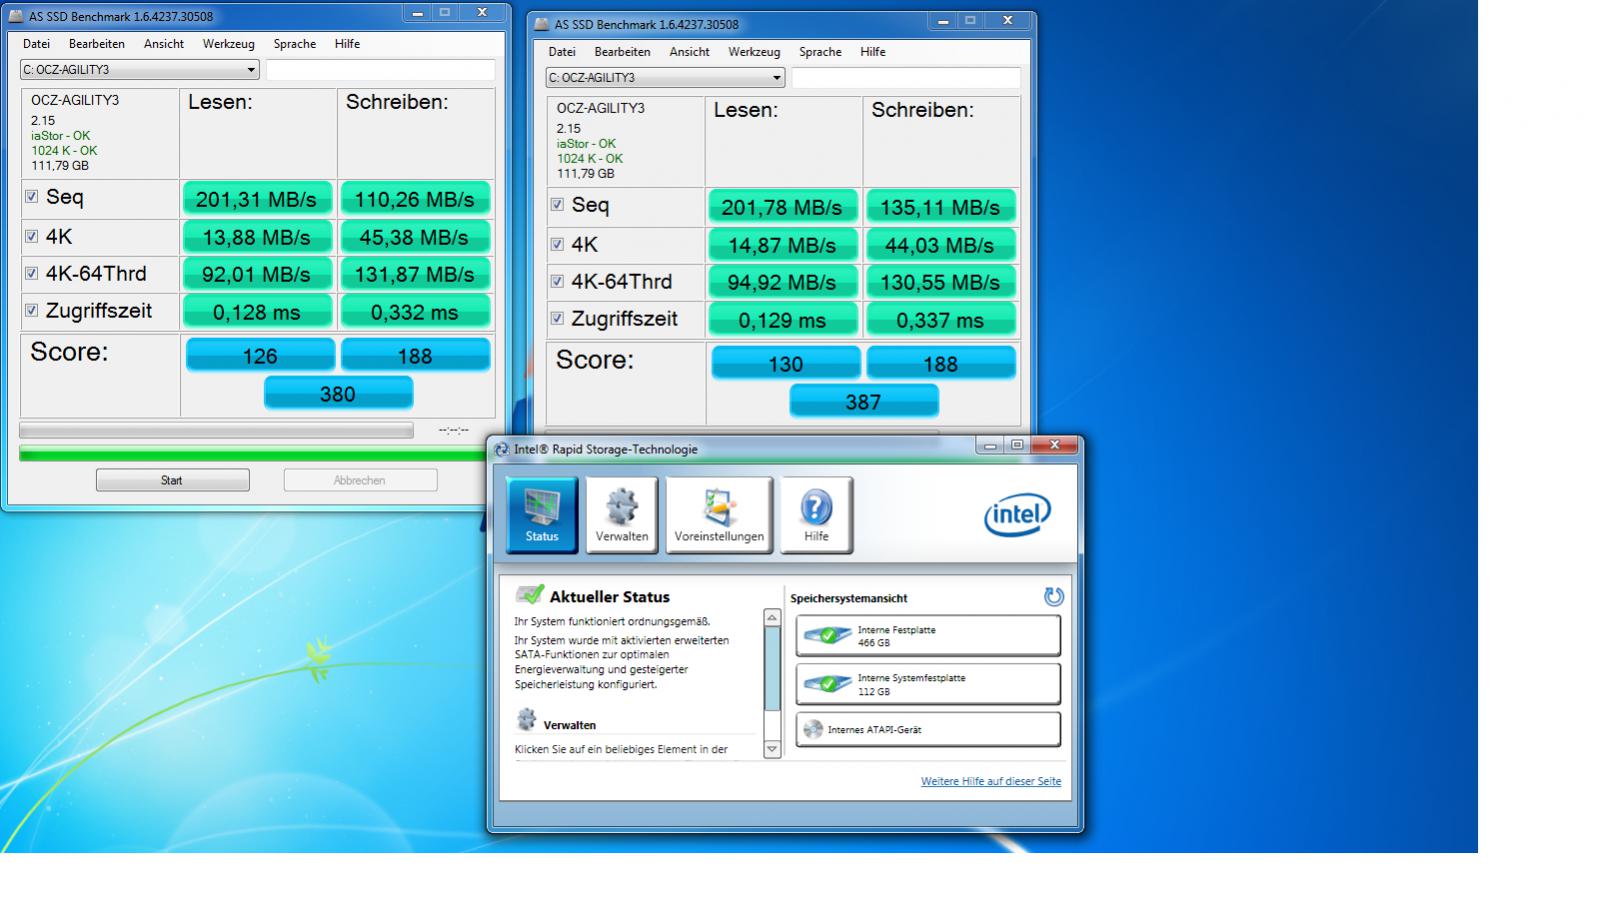Viewport: 1599px width, 899px height.
Task: Click the 4K read value 14,87 MB/s
Action: (782, 245)
